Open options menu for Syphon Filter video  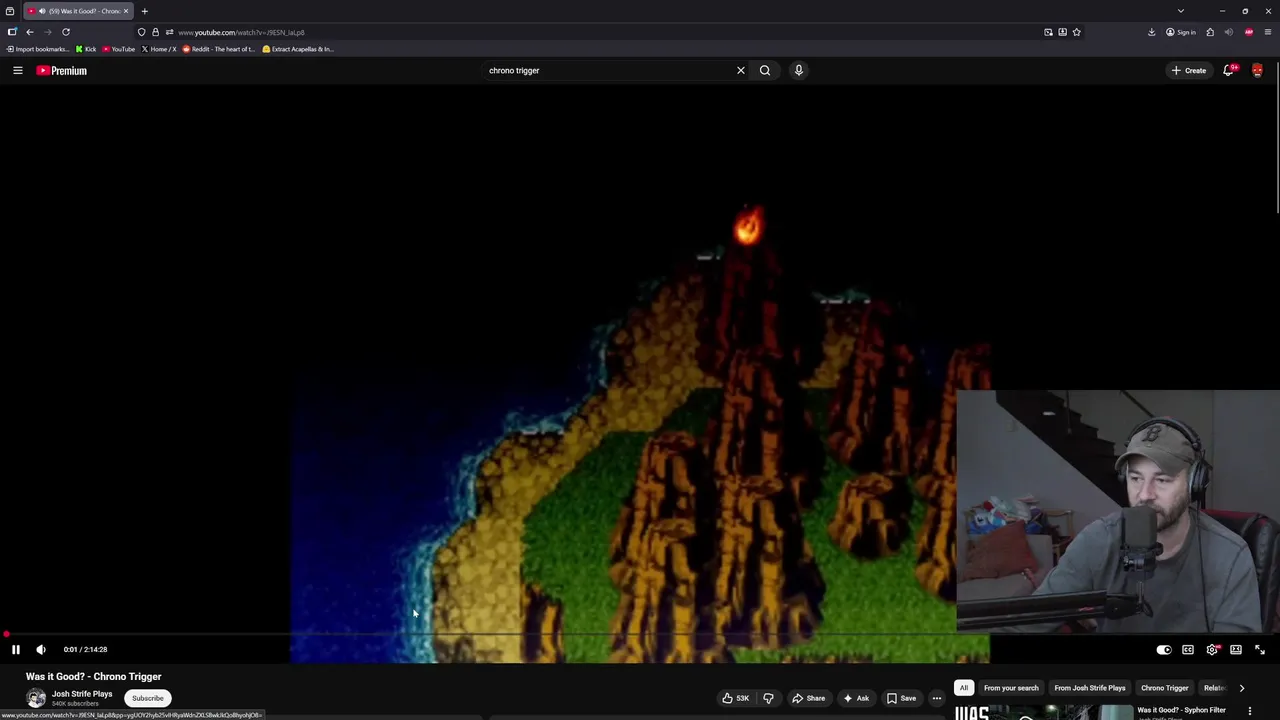click(x=1249, y=711)
